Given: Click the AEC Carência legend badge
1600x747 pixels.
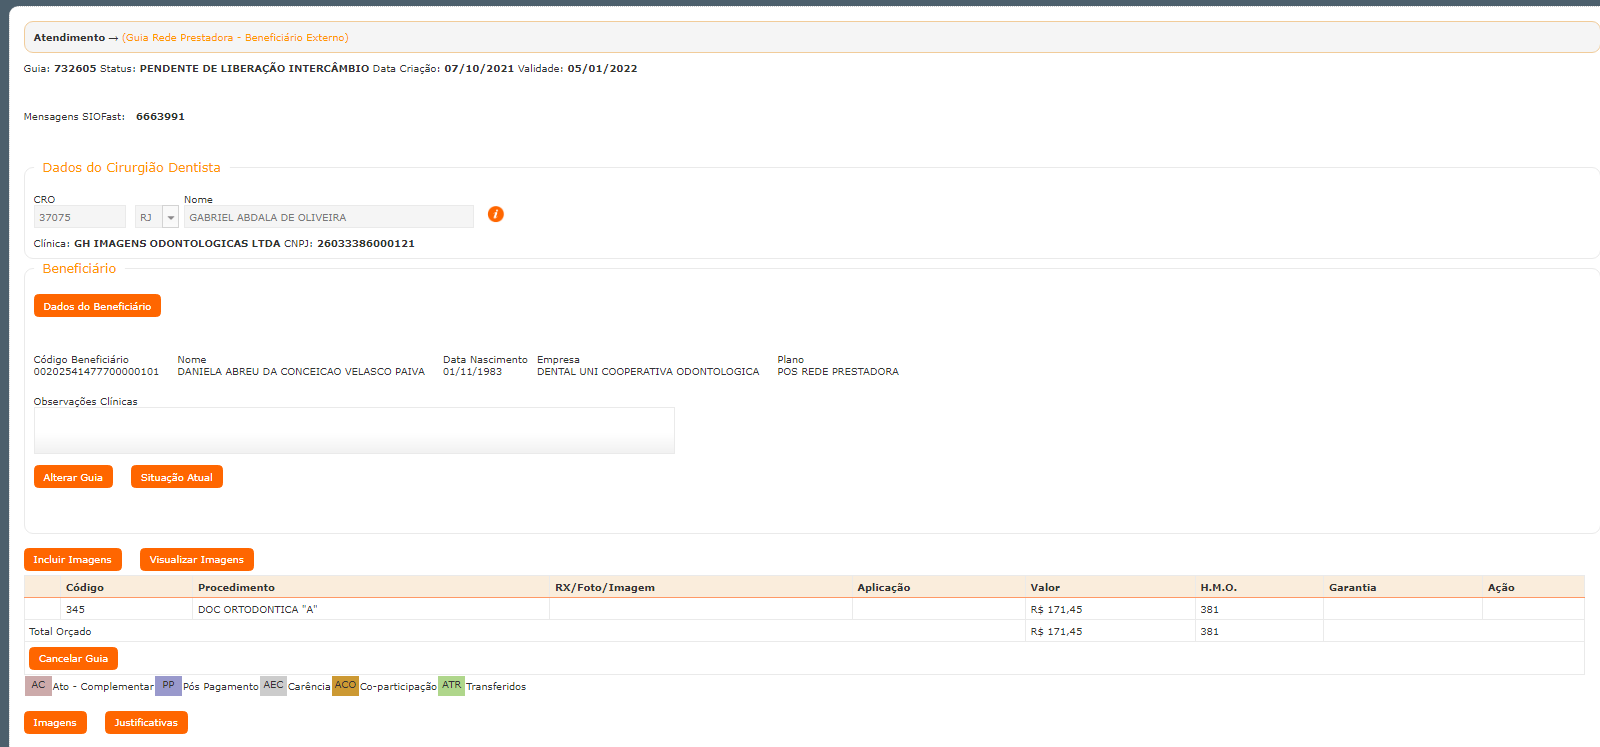Looking at the screenshot, I should [273, 686].
